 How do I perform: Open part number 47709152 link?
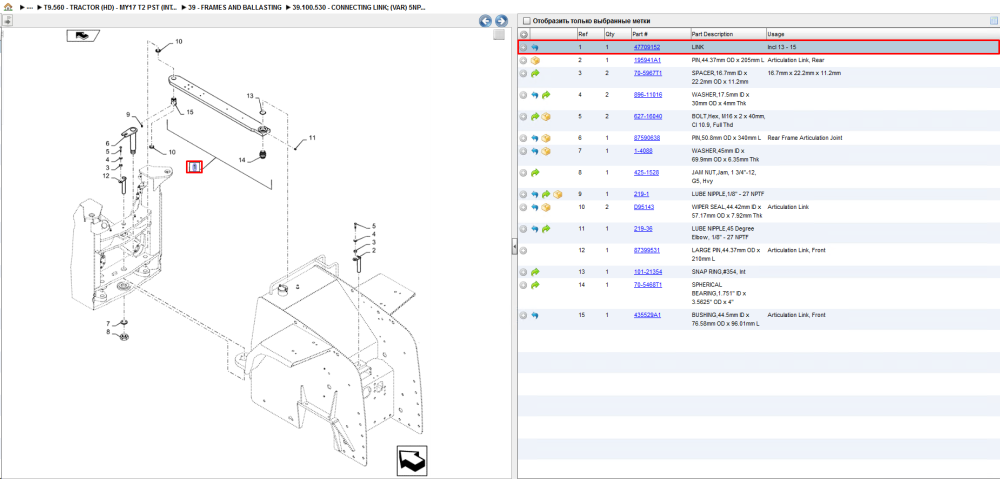[x=646, y=47]
